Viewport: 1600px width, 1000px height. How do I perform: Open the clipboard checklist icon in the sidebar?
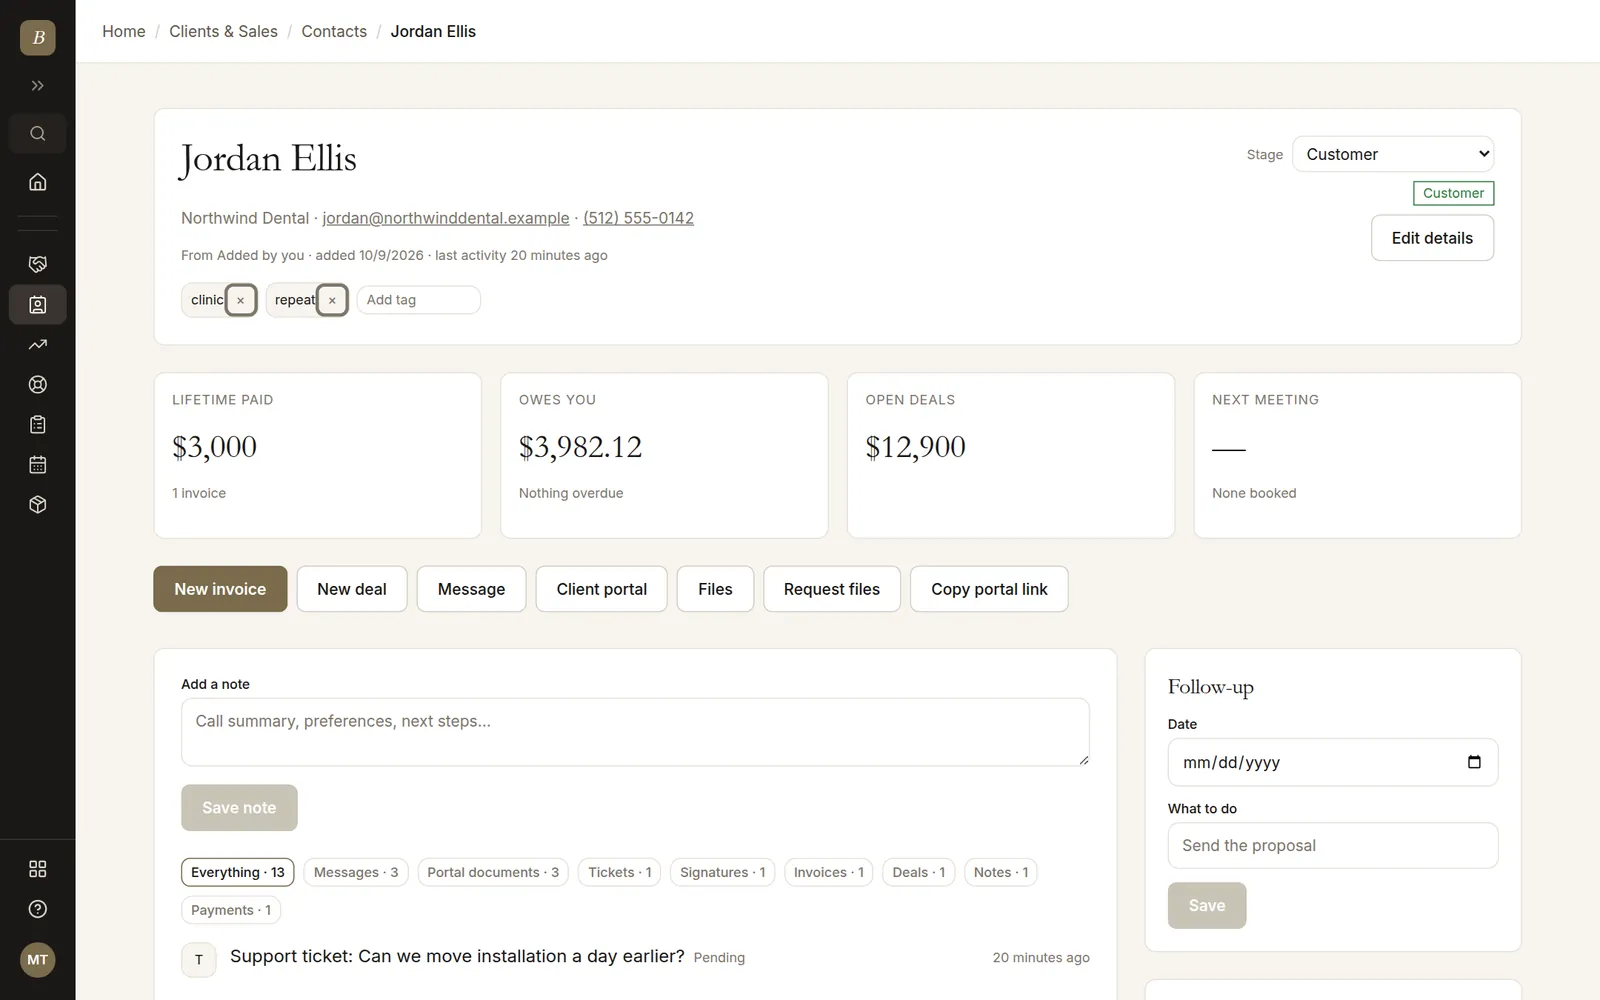(38, 425)
